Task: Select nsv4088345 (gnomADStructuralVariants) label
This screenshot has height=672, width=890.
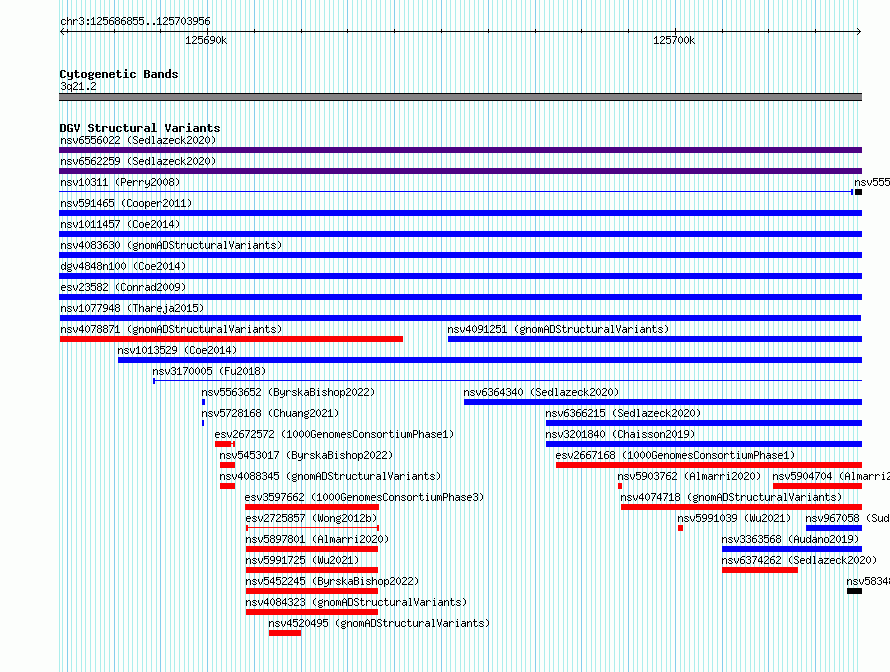Action: point(330,476)
